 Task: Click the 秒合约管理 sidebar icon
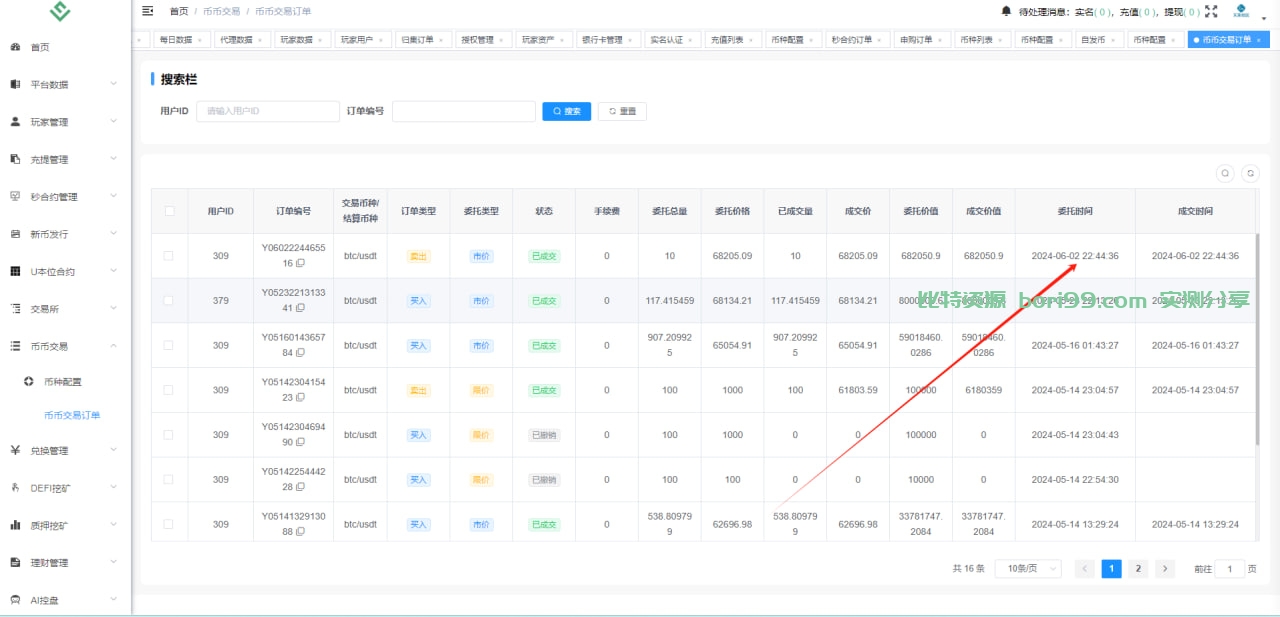click(x=15, y=197)
